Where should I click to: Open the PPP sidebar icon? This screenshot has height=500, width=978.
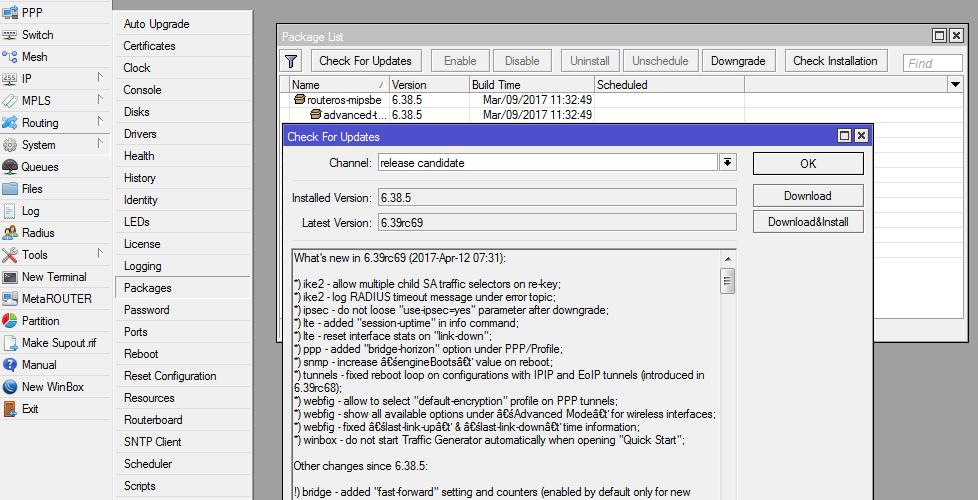pyautogui.click(x=9, y=12)
